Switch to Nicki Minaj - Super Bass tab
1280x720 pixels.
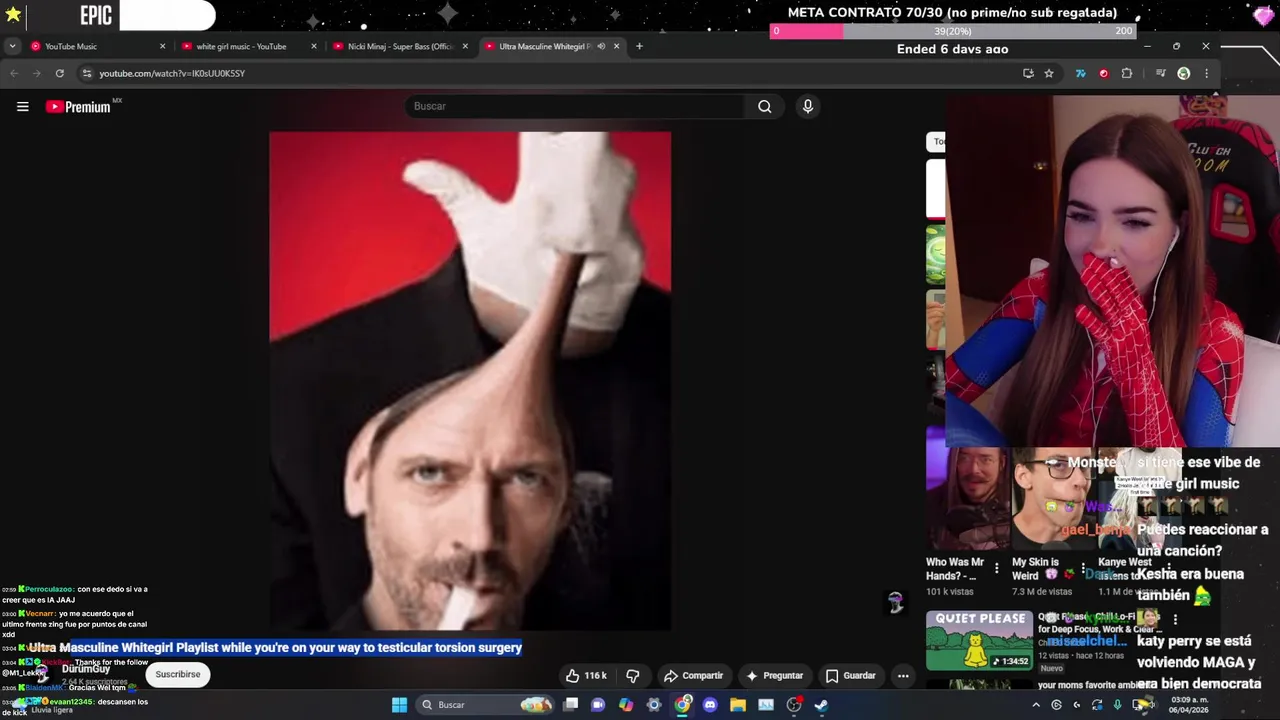(x=399, y=46)
